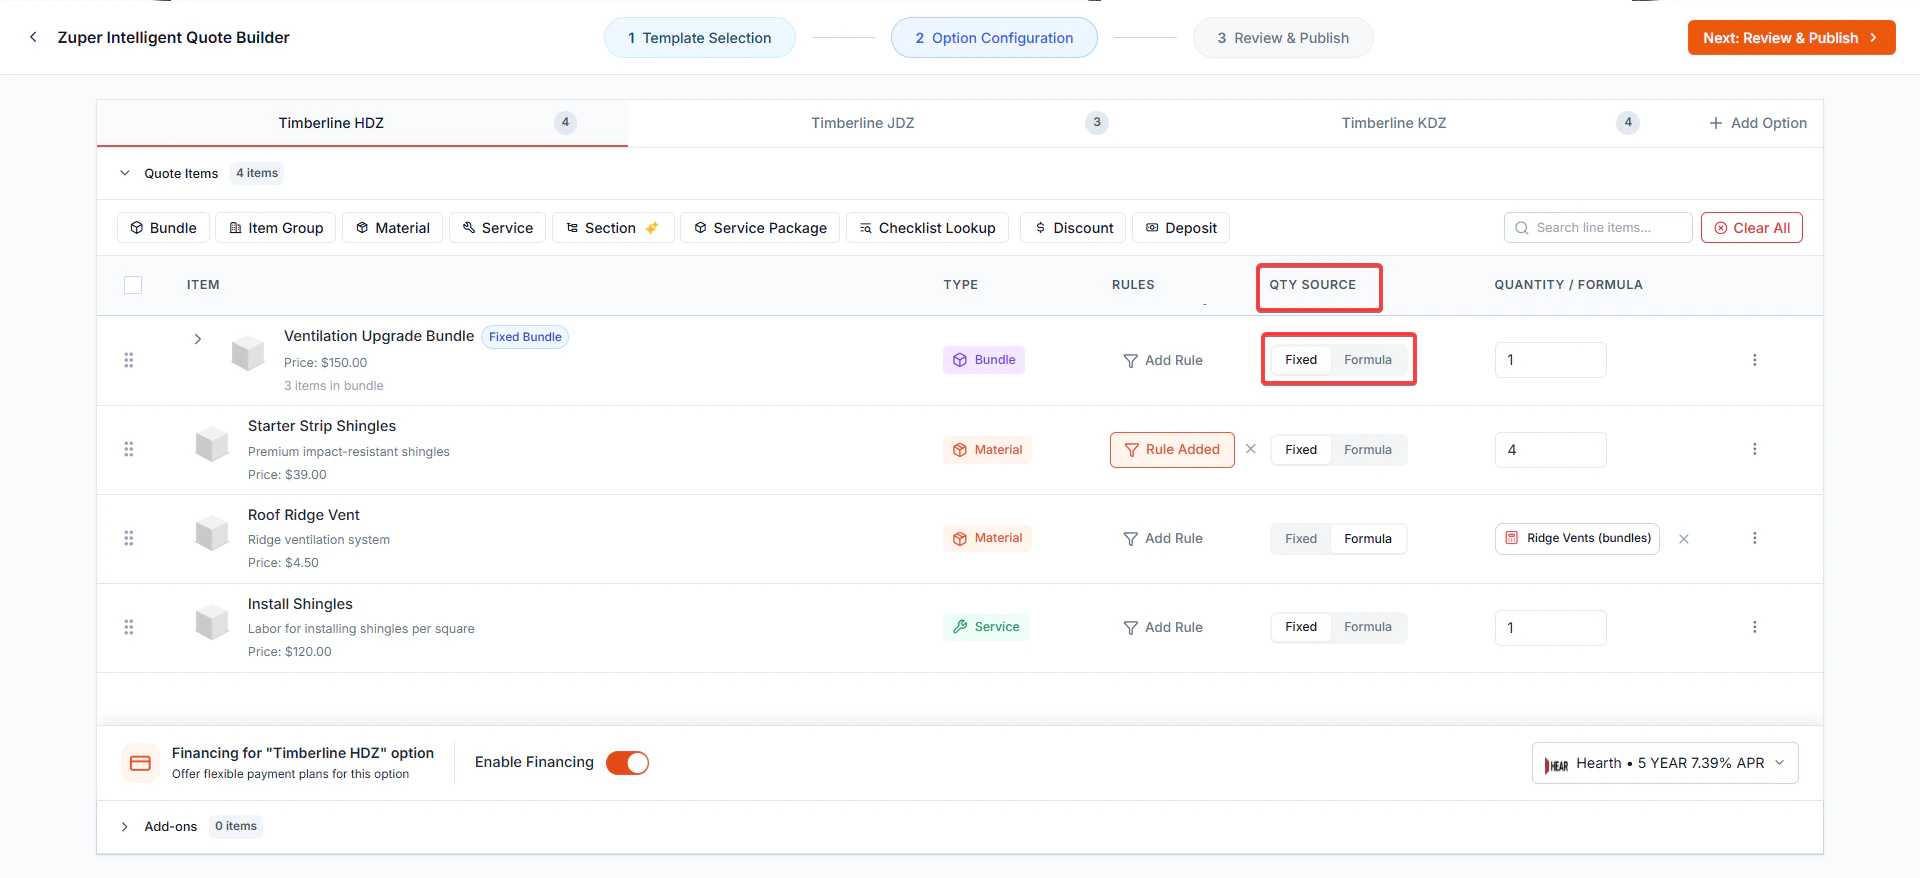Click the Bundle type tag

coord(984,360)
